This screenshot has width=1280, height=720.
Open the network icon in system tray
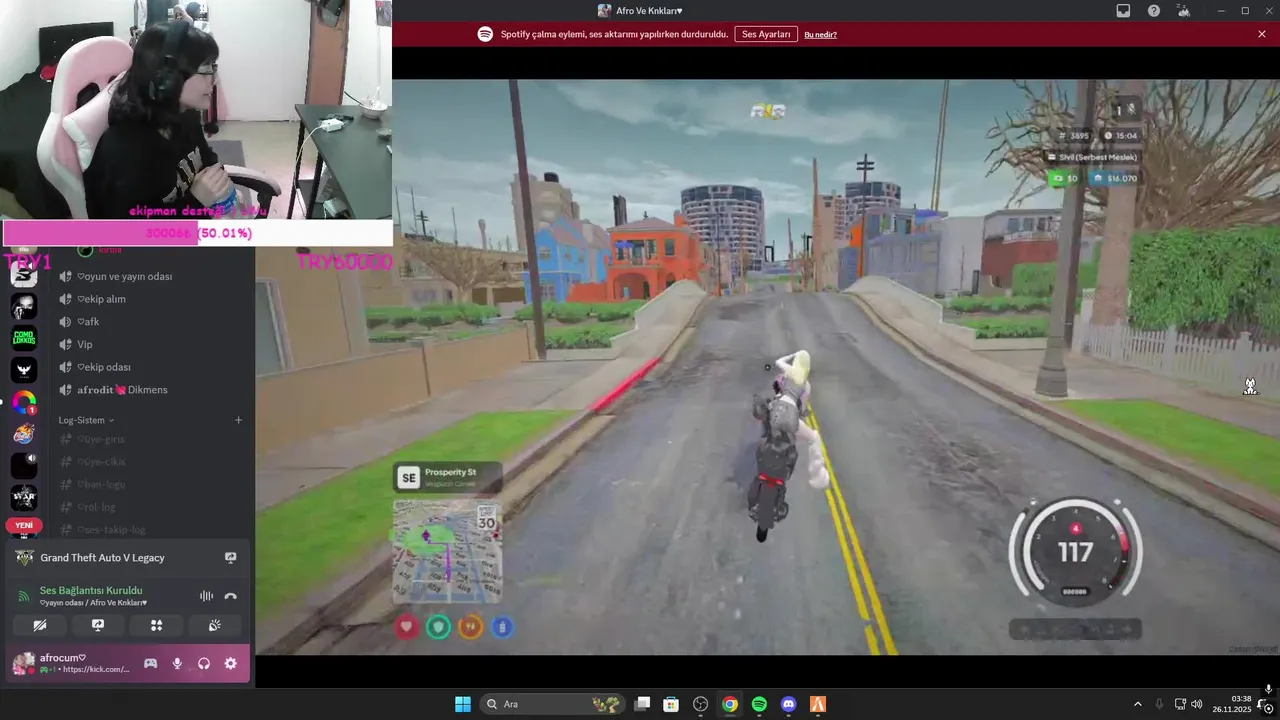[x=1180, y=704]
